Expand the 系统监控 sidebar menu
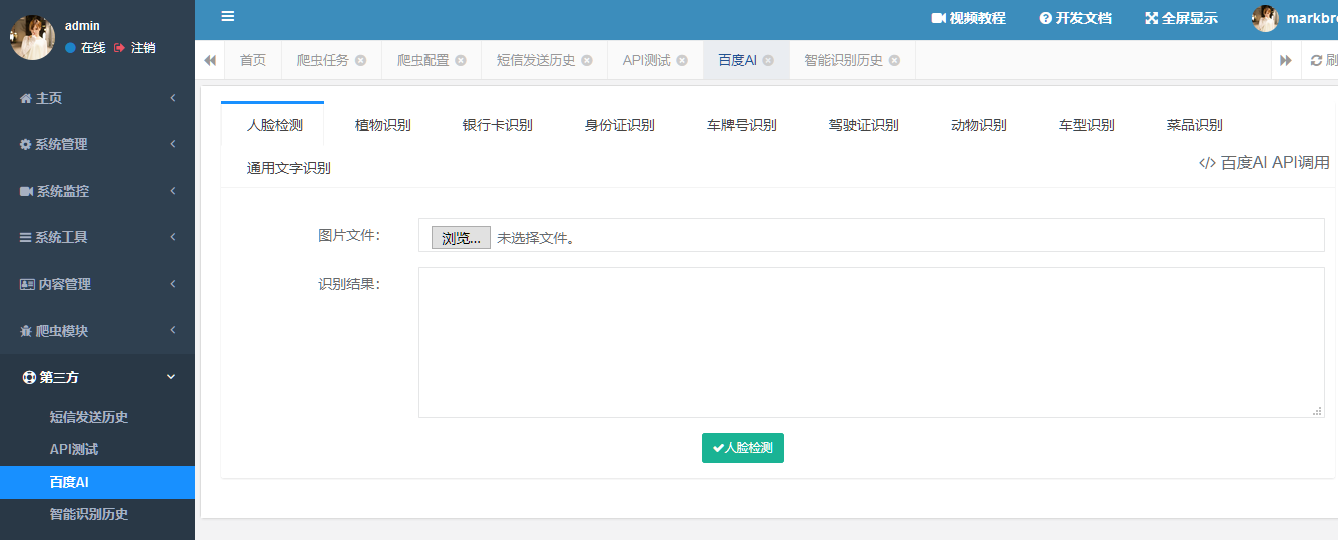Viewport: 1338px width, 540px height. pyautogui.click(x=97, y=191)
